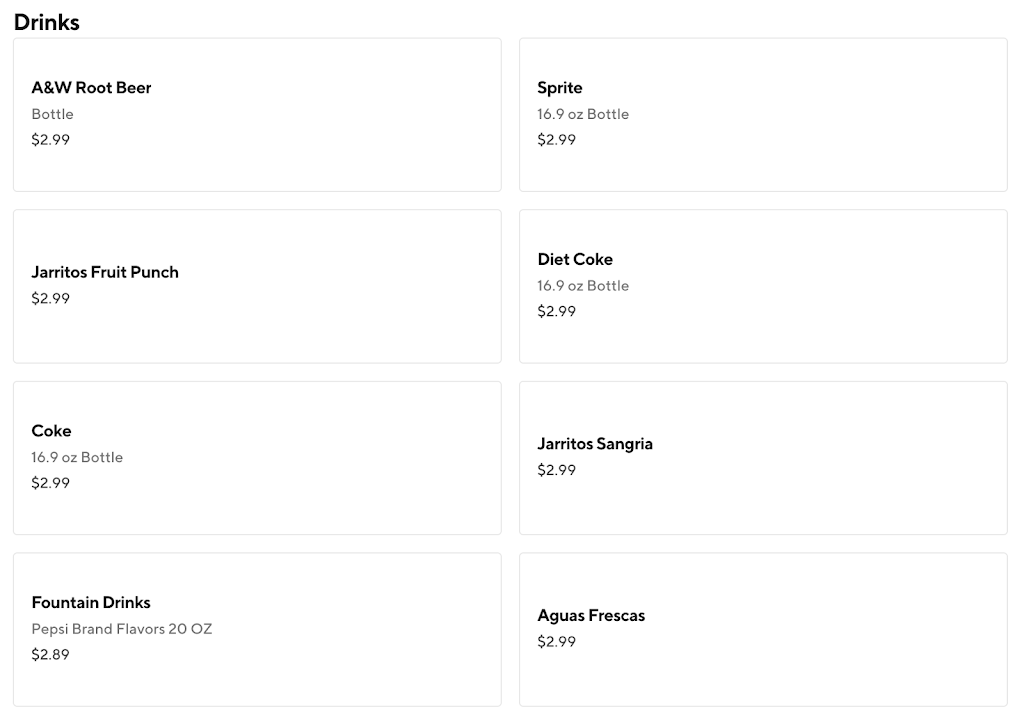Click the Jarritos Fruit Punch menu item
The image size is (1024, 724).
pos(257,286)
